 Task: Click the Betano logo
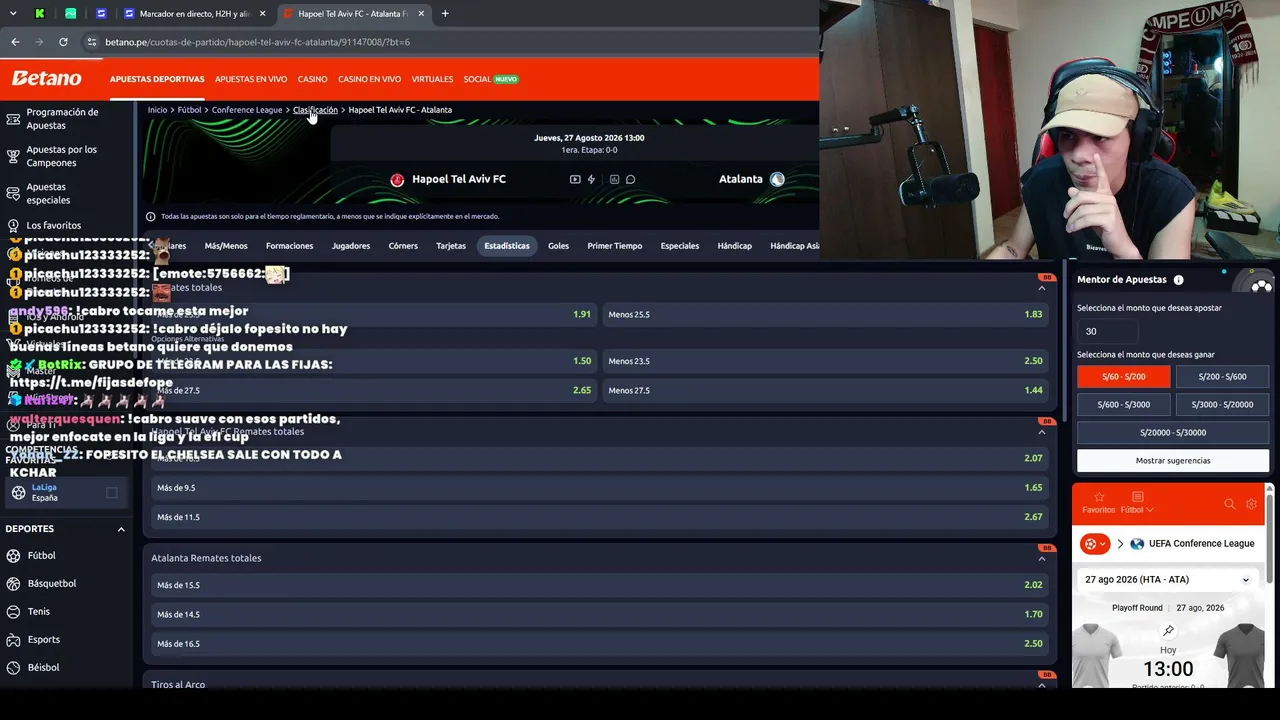(x=46, y=78)
